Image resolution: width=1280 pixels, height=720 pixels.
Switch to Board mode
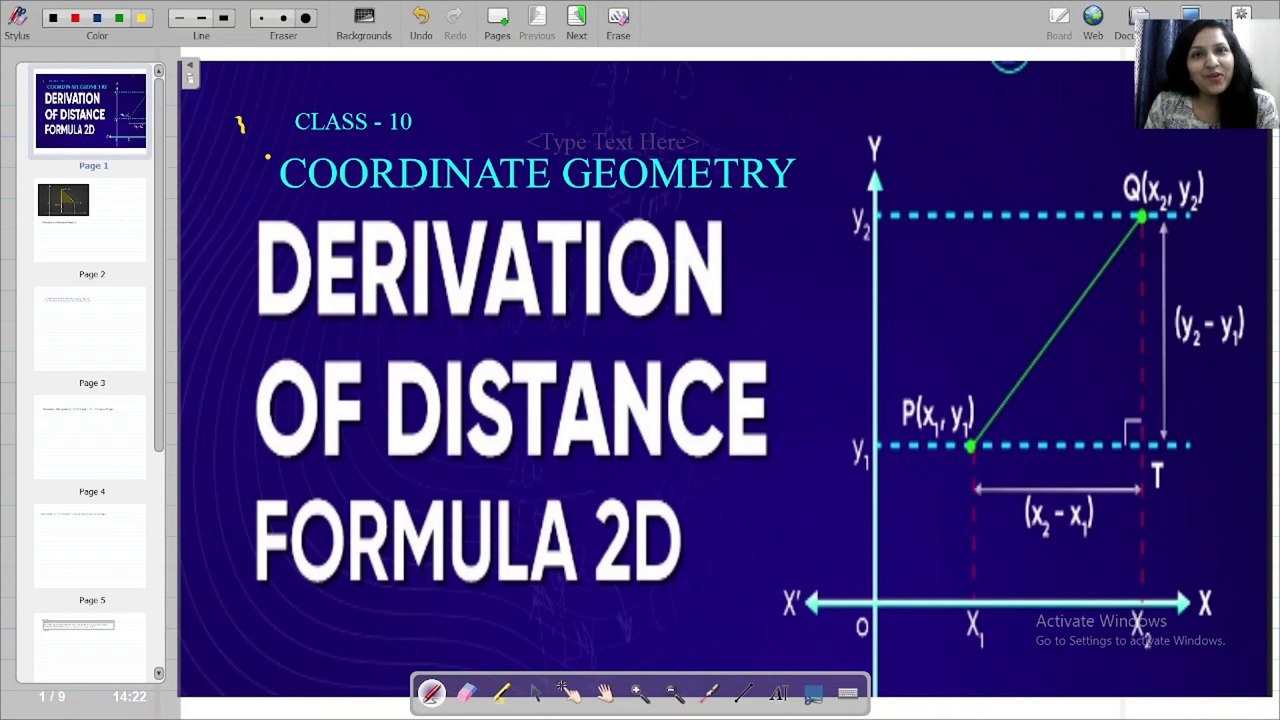click(1059, 23)
